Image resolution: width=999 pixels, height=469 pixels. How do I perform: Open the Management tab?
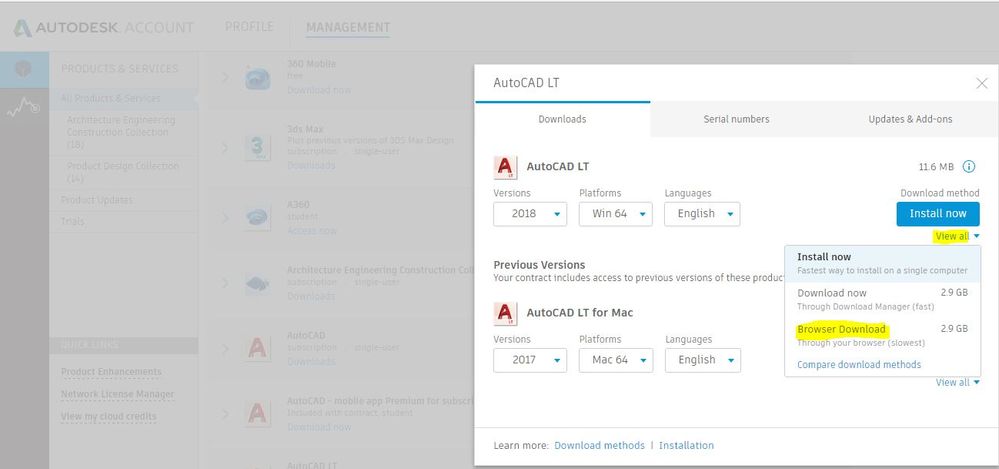point(348,27)
